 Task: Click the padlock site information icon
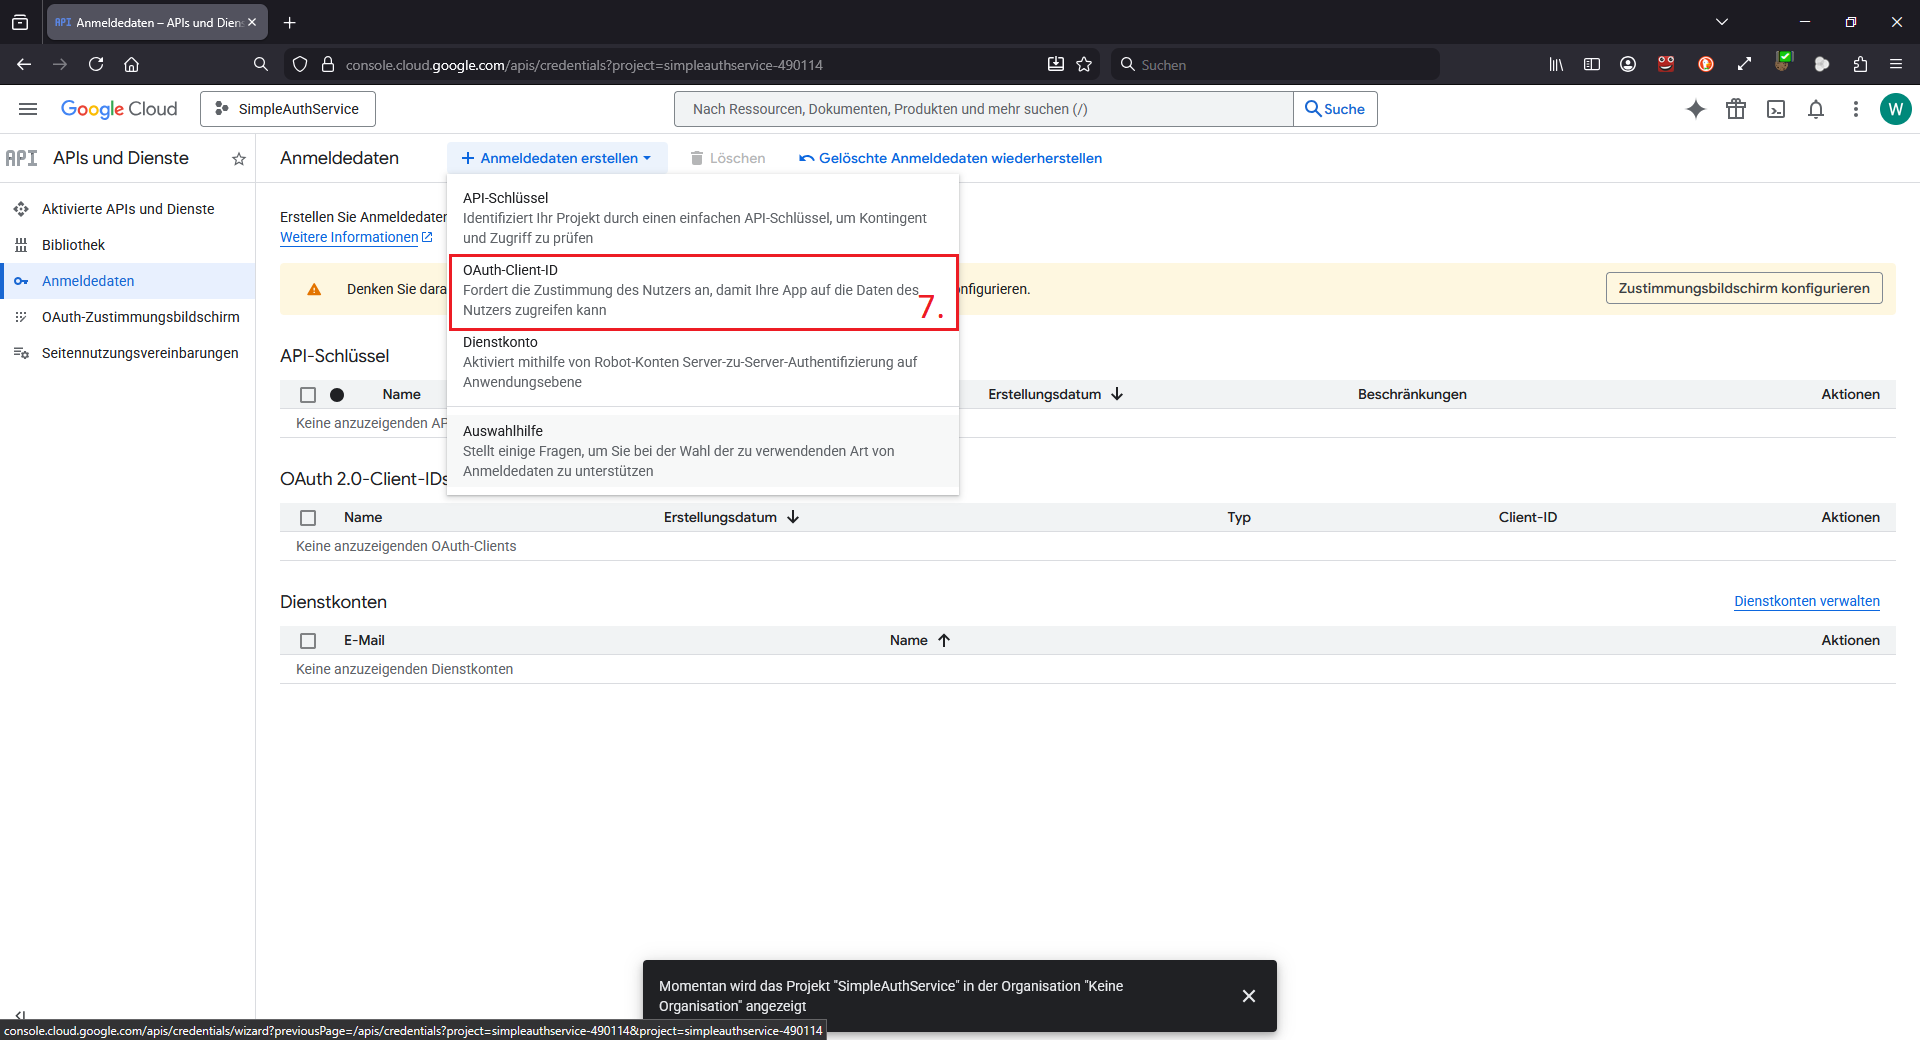(x=328, y=64)
